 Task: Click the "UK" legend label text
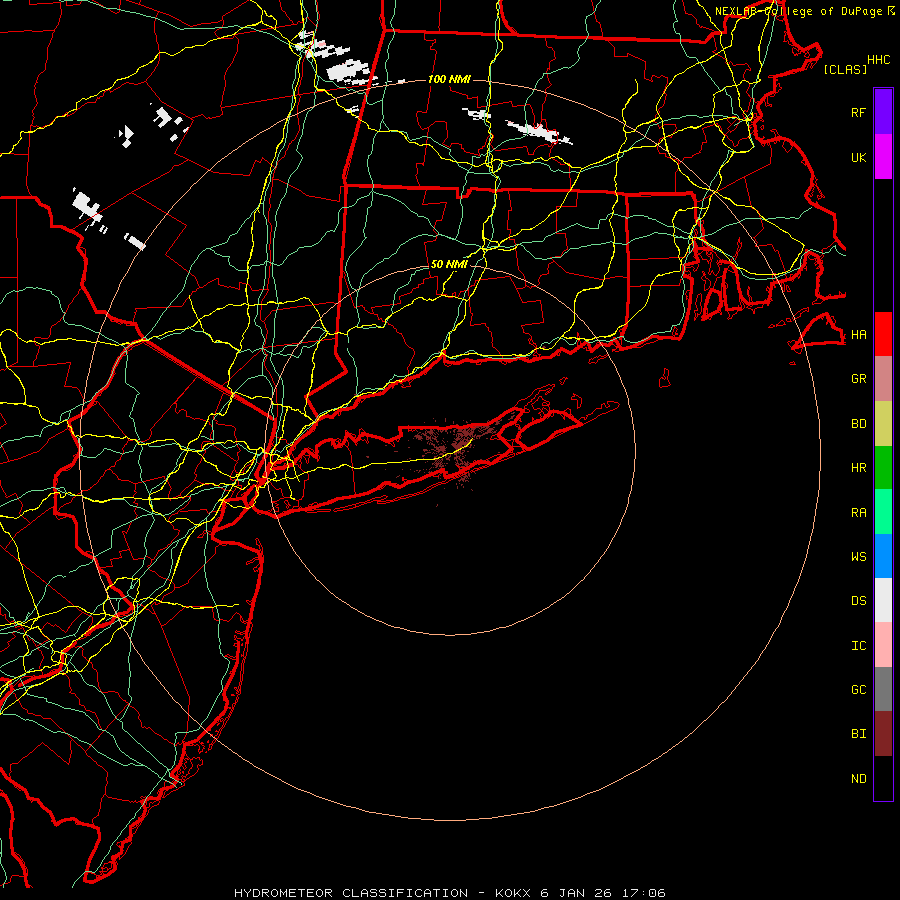pos(859,158)
